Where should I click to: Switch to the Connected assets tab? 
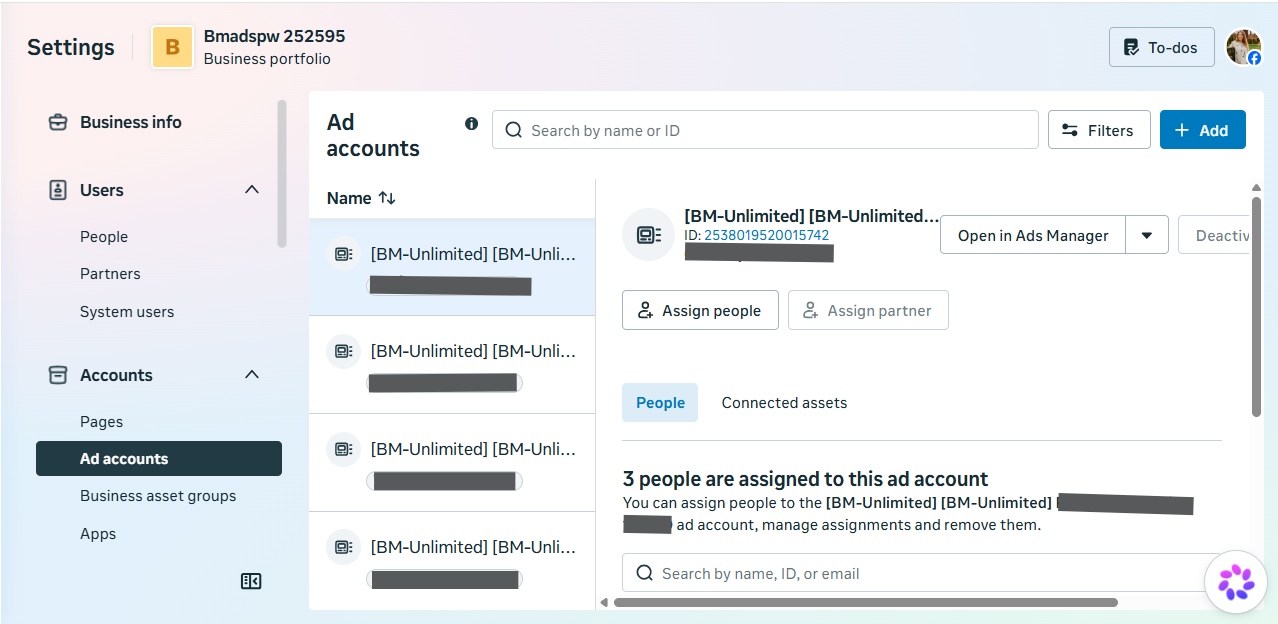pos(784,403)
